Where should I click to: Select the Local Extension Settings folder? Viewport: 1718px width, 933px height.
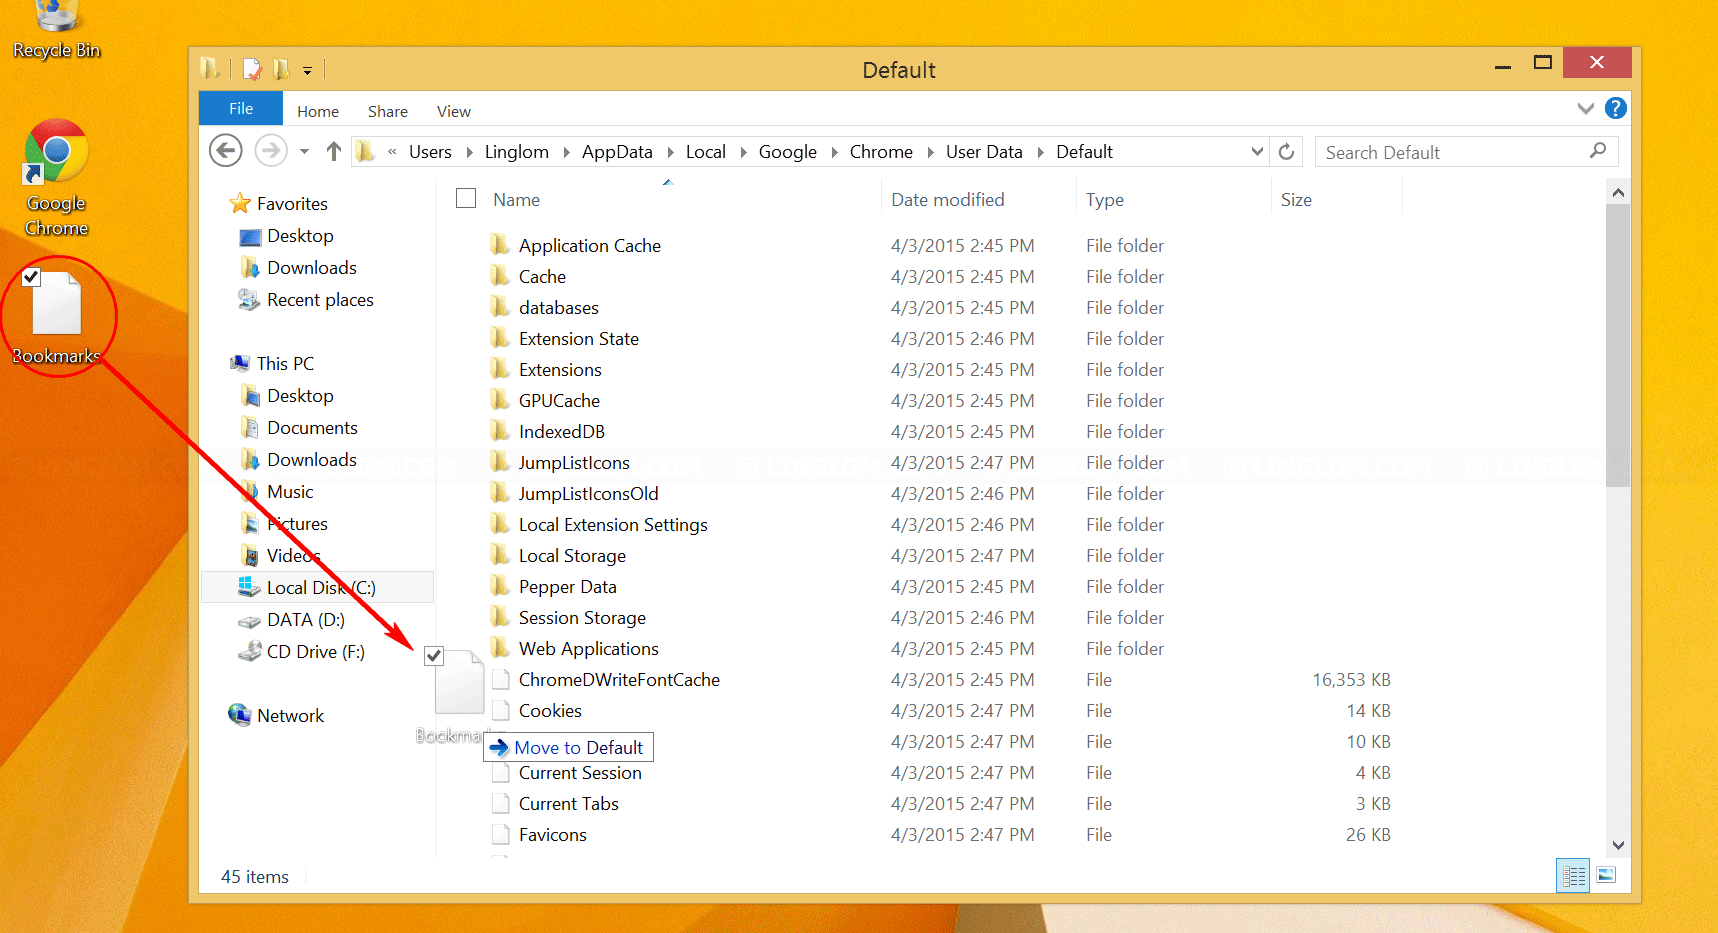tap(613, 524)
